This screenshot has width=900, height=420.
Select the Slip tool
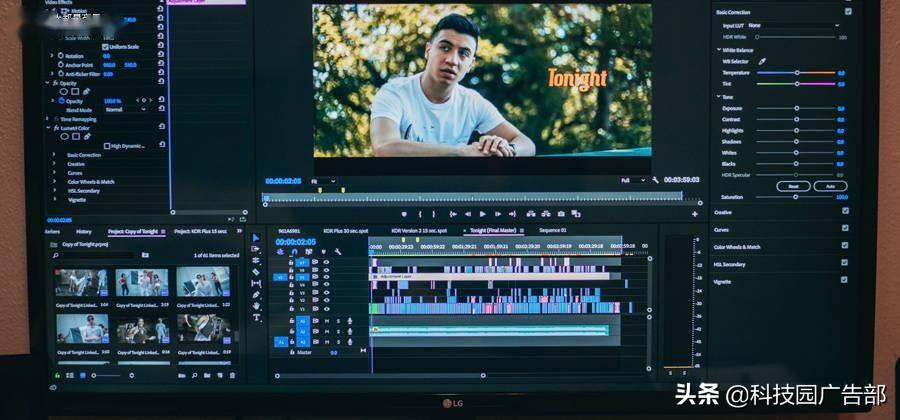click(x=256, y=283)
